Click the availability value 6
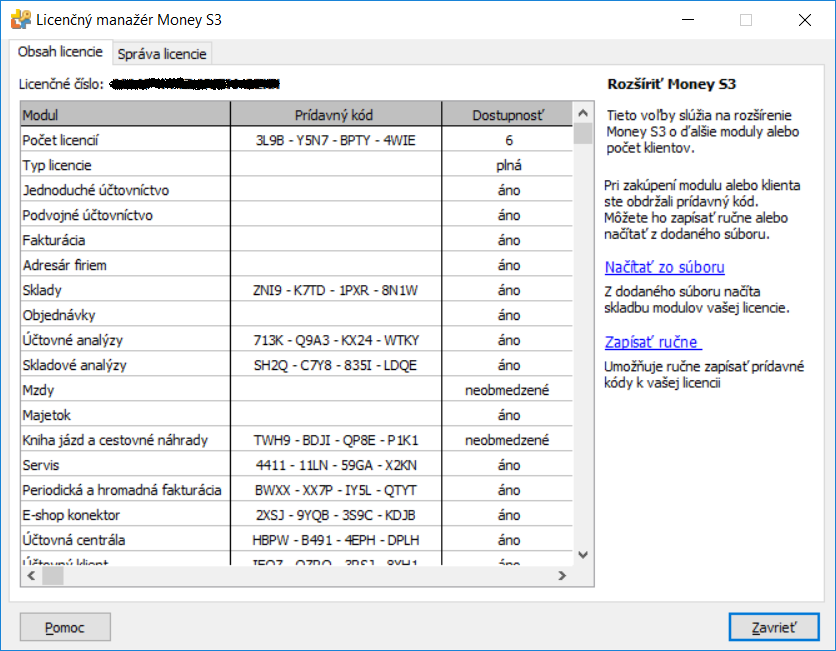Screen dimensions: 836x651 click(509, 140)
